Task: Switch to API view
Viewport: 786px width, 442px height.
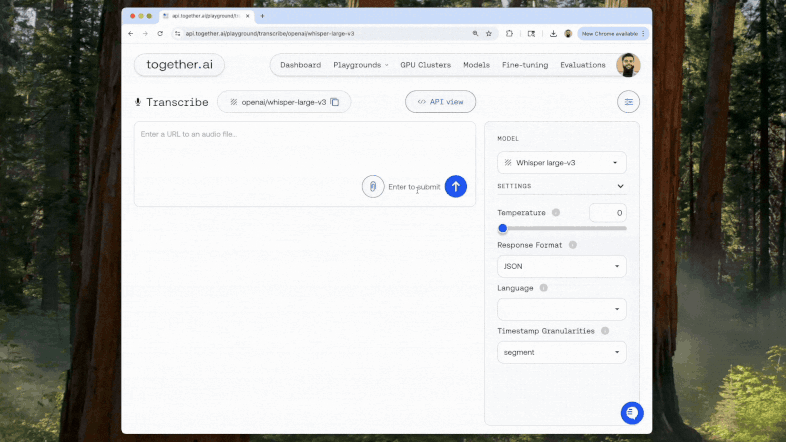Action: coord(440,102)
